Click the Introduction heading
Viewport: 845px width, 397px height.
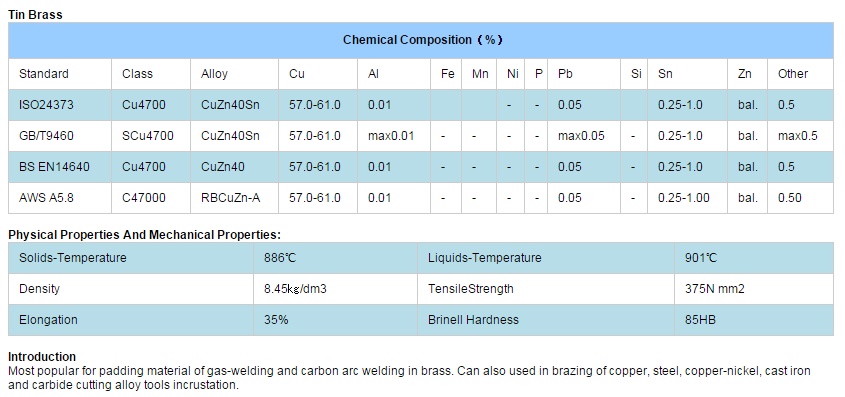coord(42,357)
